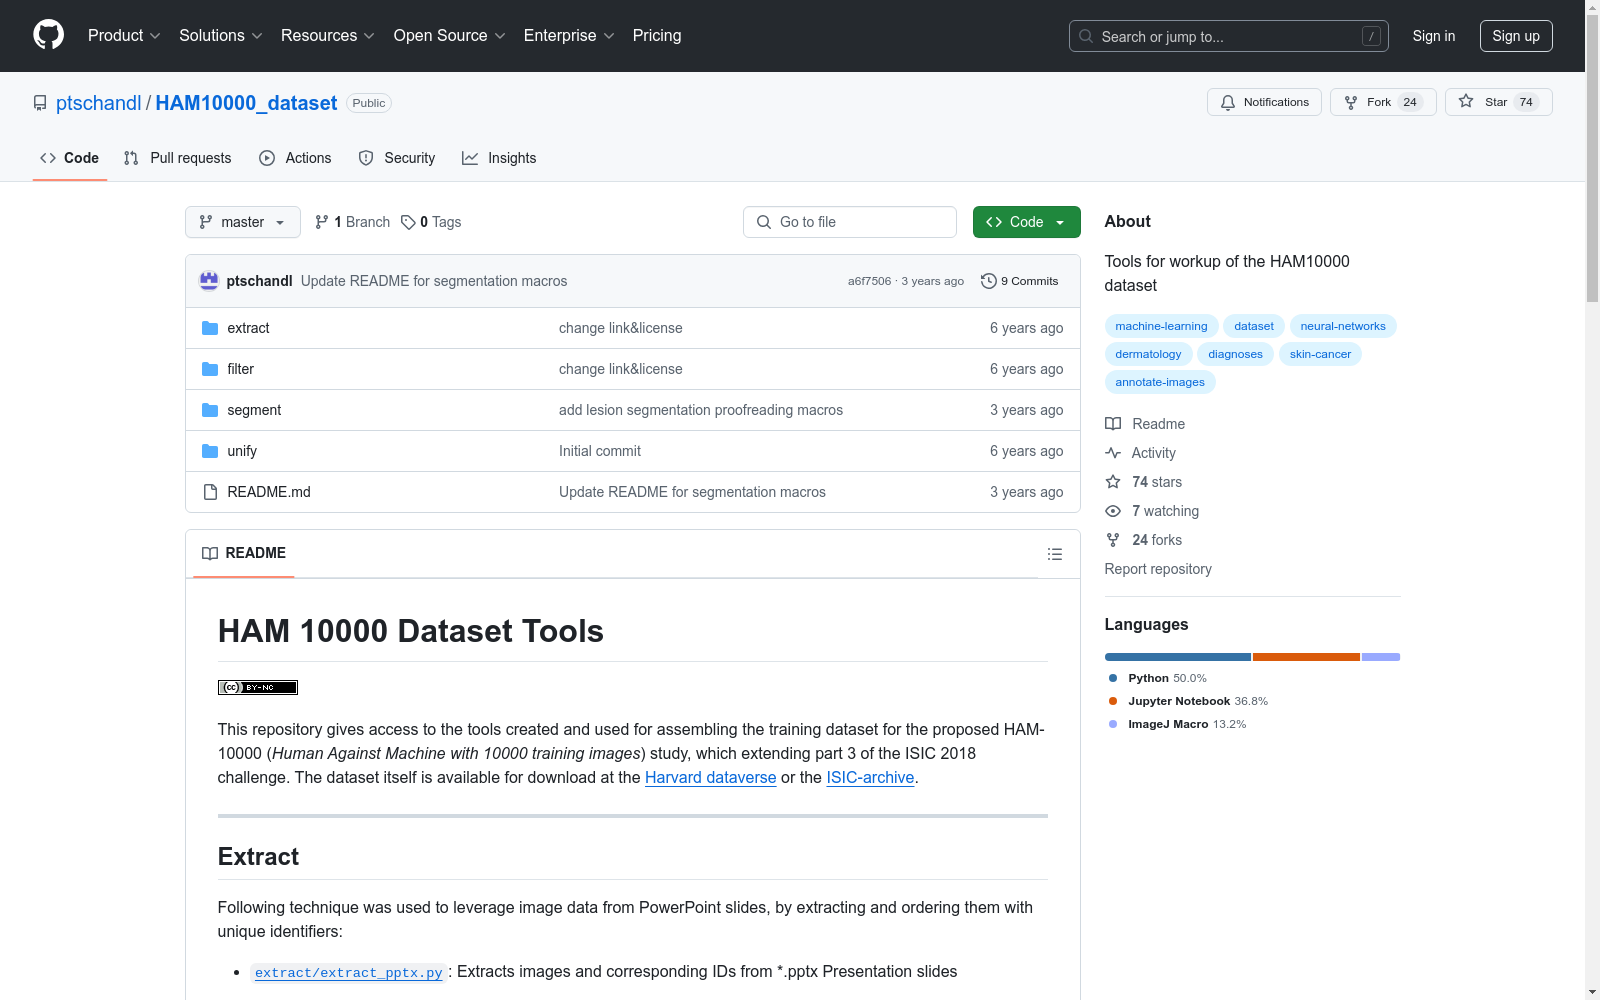The image size is (1600, 1000).
Task: Click the Insights graph icon
Action: (x=470, y=158)
